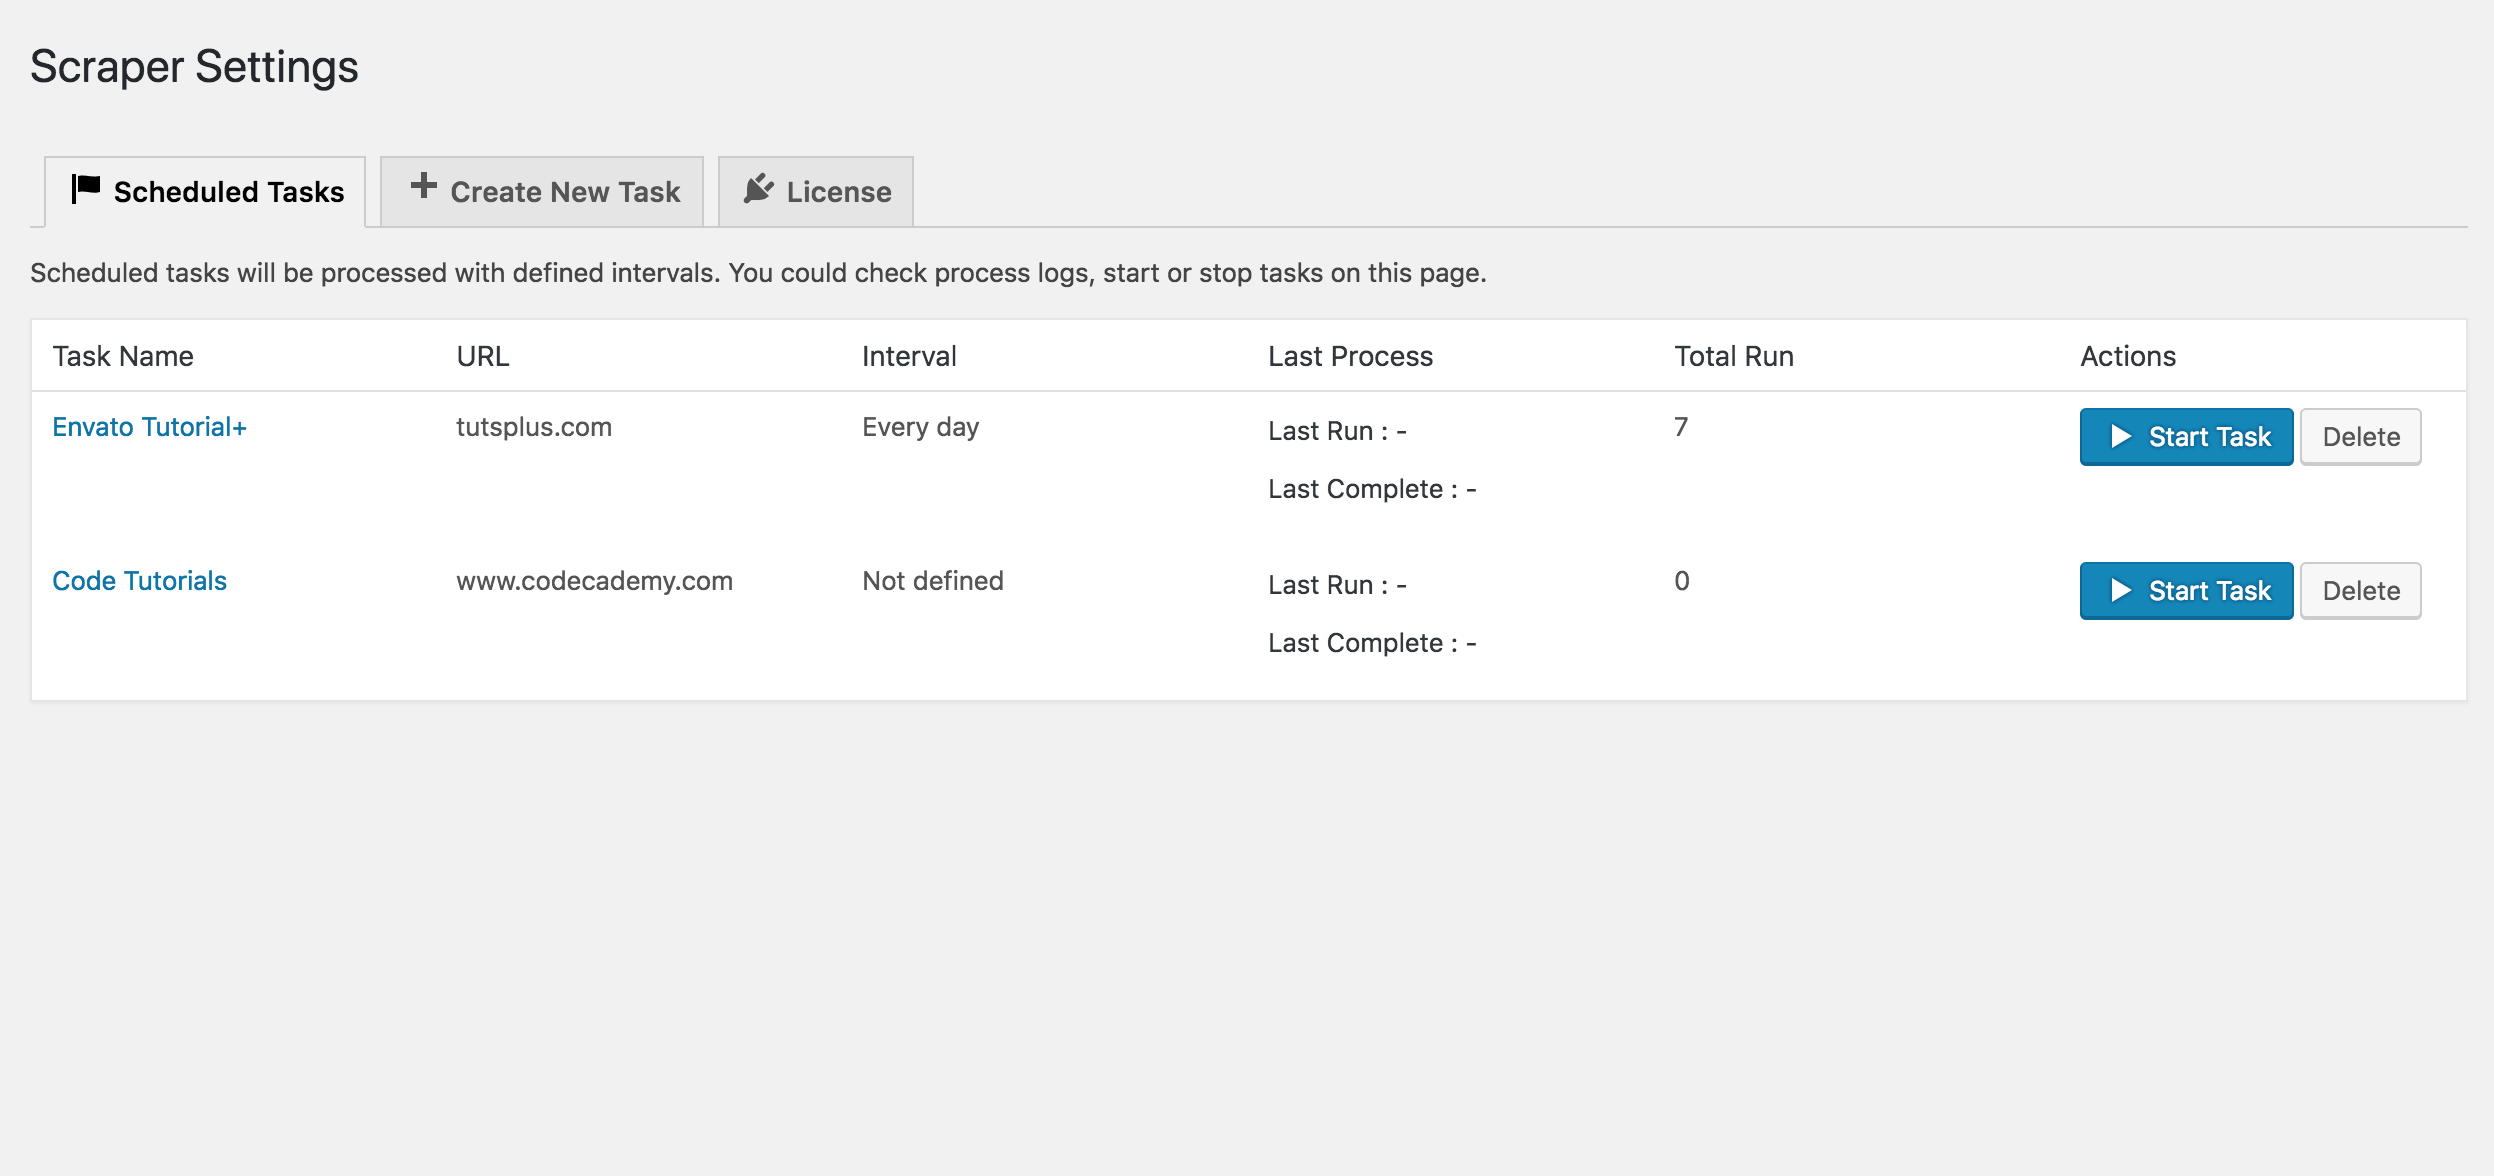The width and height of the screenshot is (2494, 1176).
Task: Open the License tab
Action: [x=838, y=192]
